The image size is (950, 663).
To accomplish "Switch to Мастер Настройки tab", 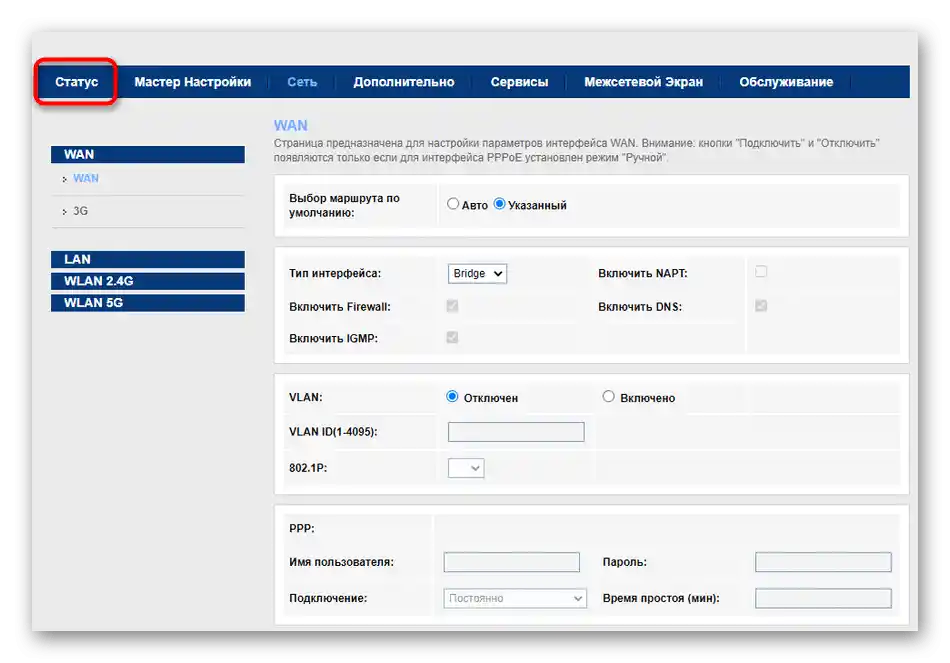I will [193, 82].
